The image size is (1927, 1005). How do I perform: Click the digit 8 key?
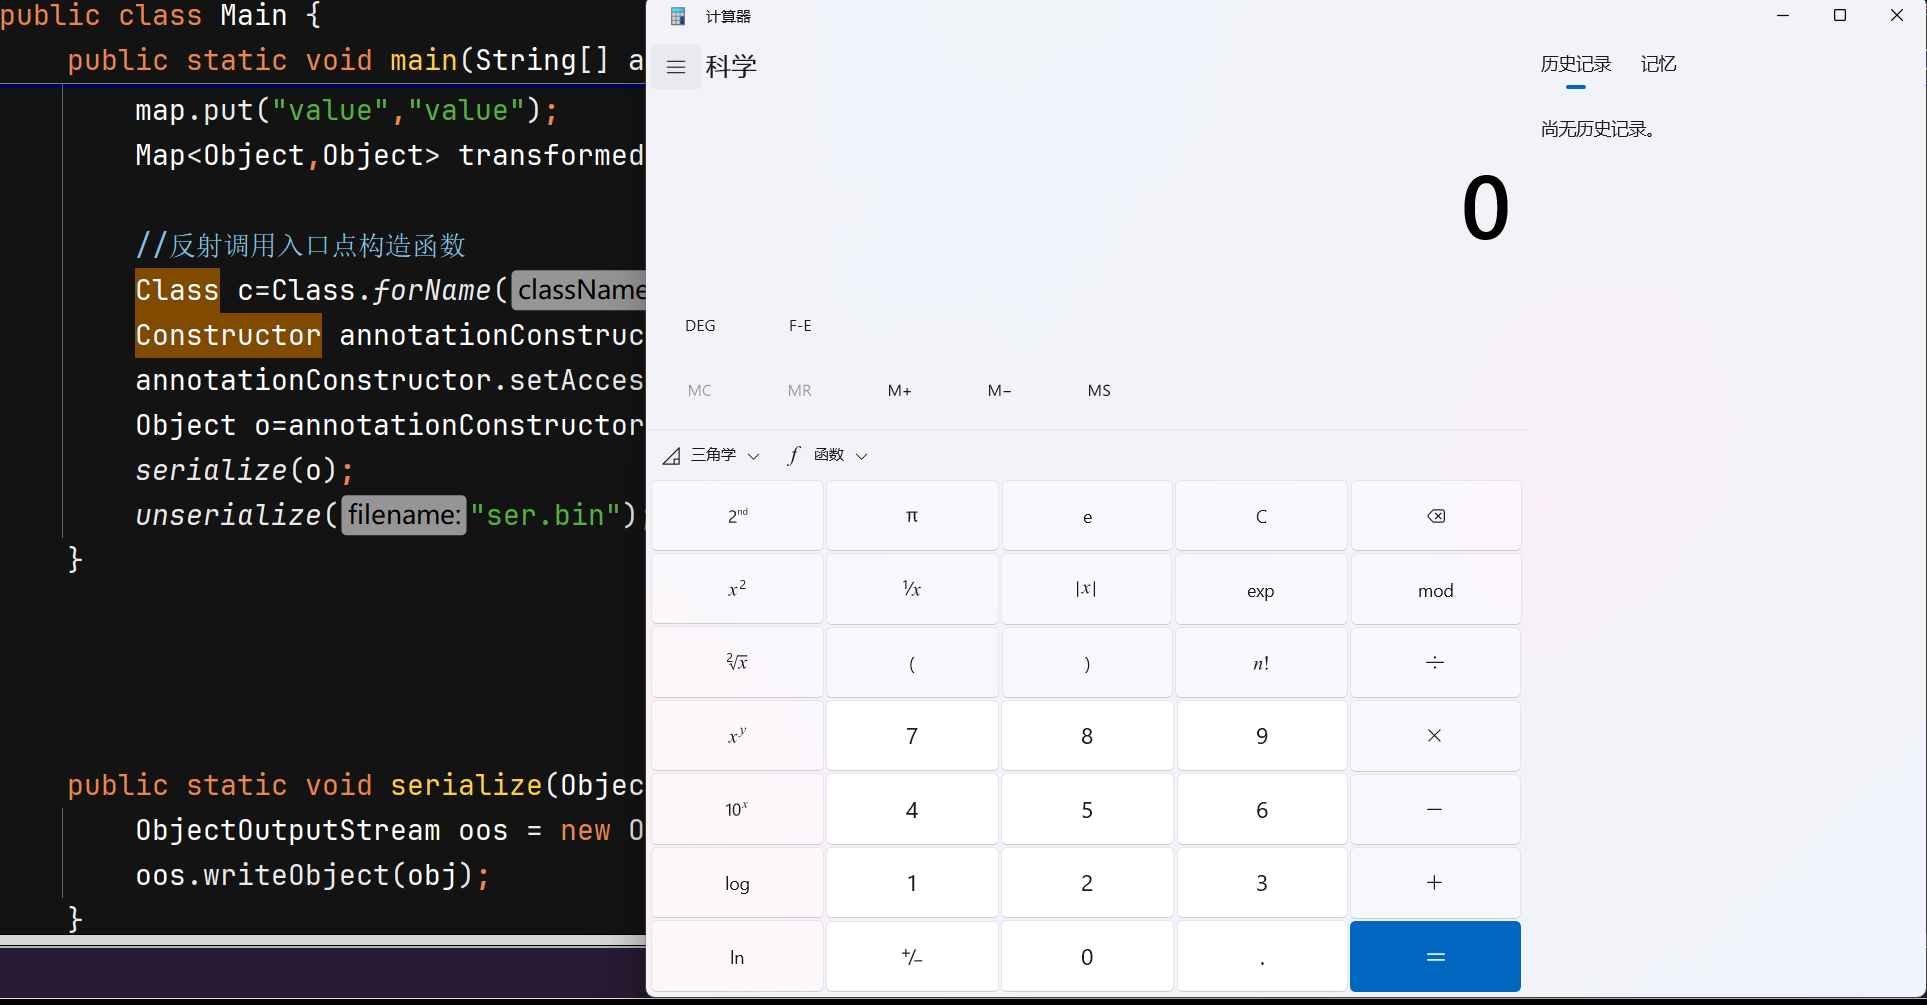click(x=1086, y=736)
